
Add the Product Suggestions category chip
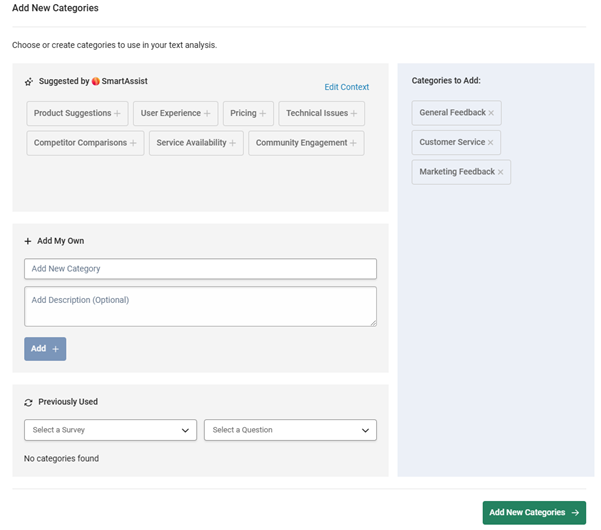point(77,113)
